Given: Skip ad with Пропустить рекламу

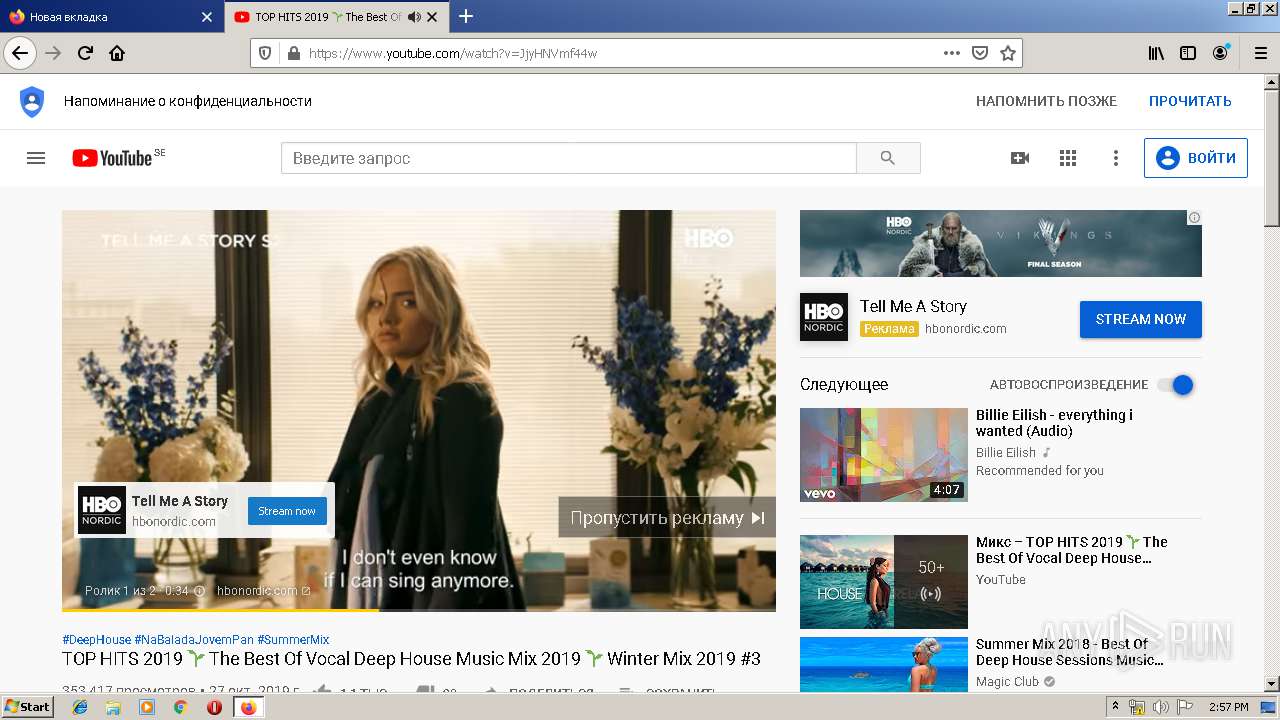Looking at the screenshot, I should [667, 517].
